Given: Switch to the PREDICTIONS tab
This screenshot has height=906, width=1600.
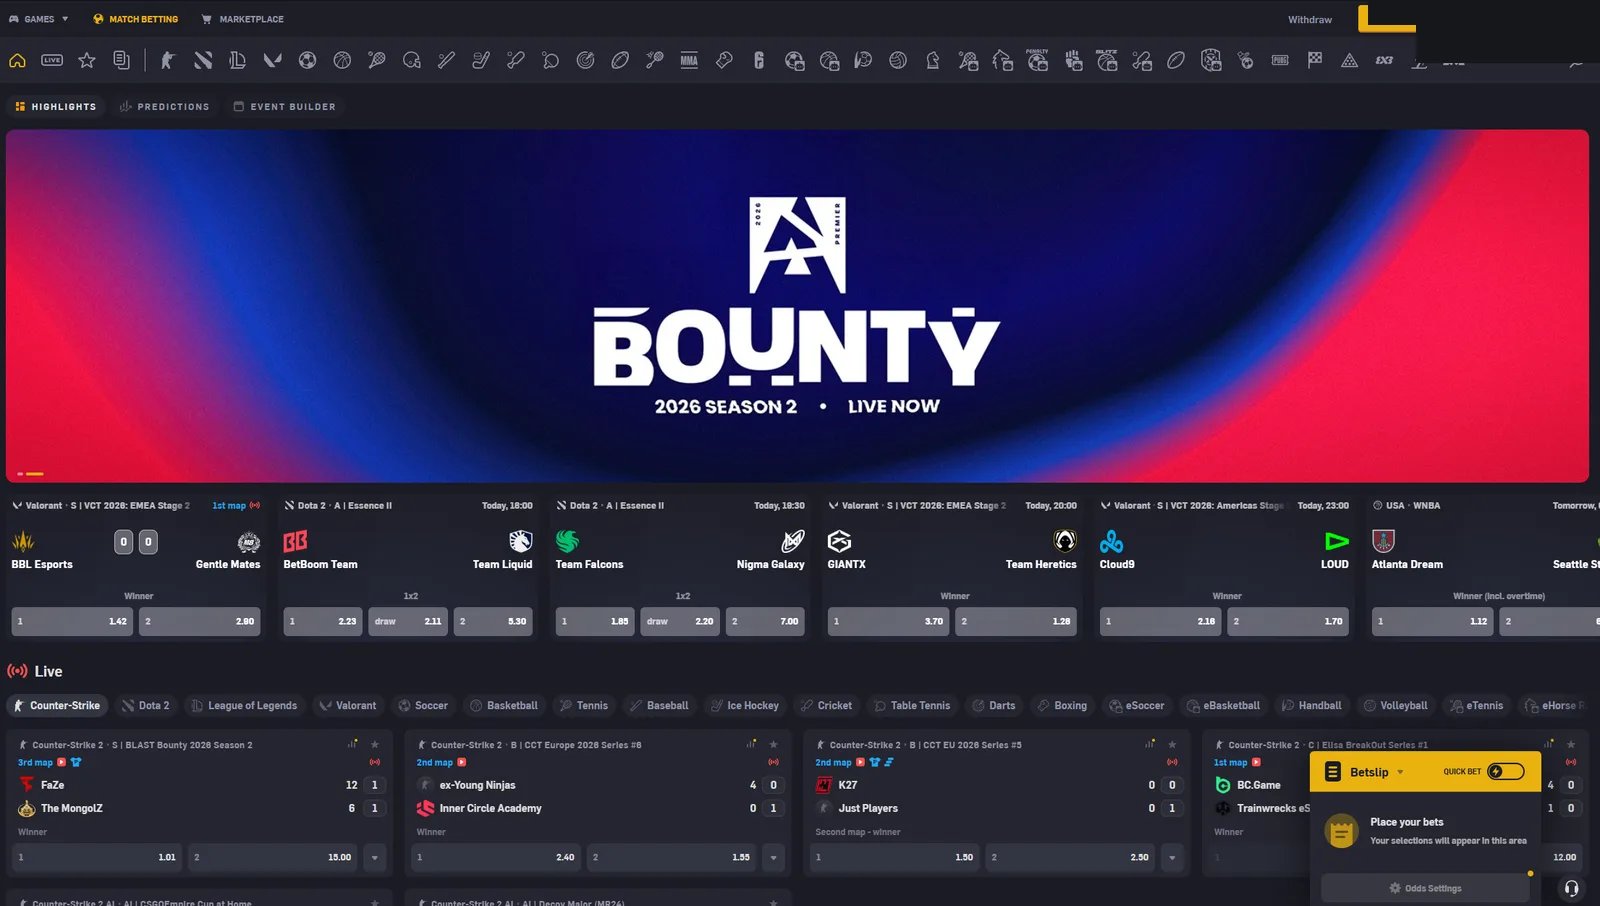Looking at the screenshot, I should (165, 106).
